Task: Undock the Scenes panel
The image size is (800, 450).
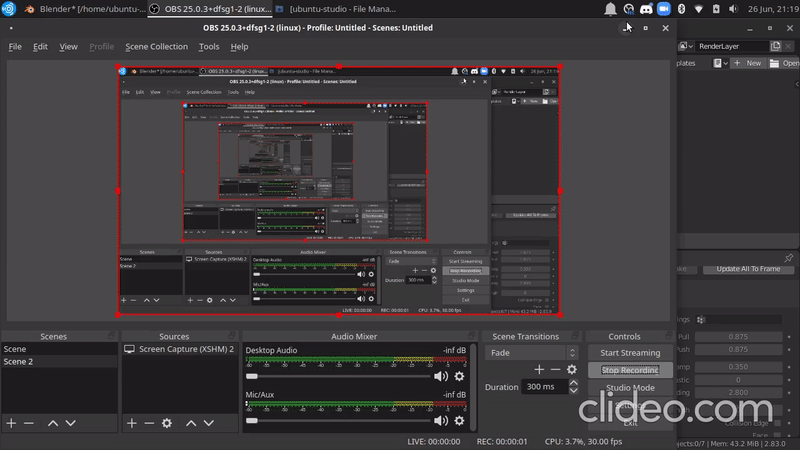Action: 111,336
